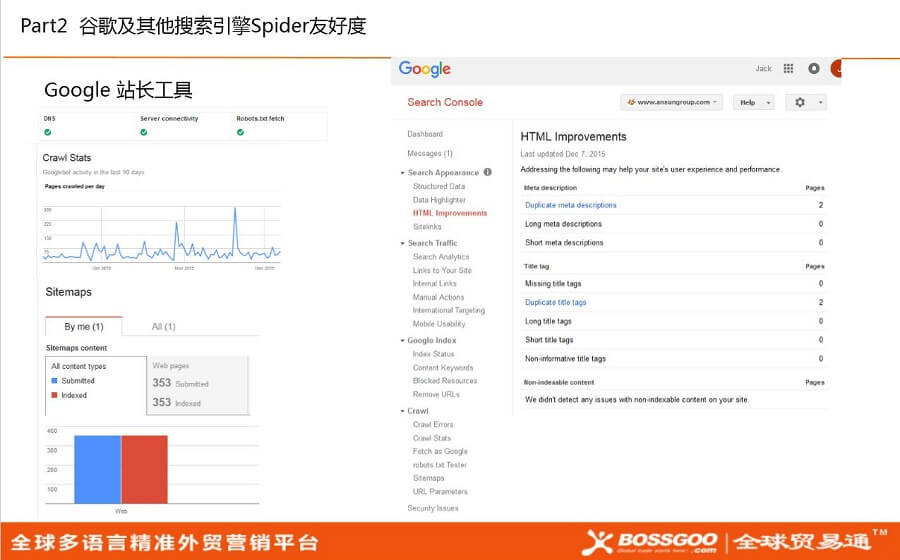Click the Google logo
The width and height of the screenshot is (900, 560).
pos(424,69)
